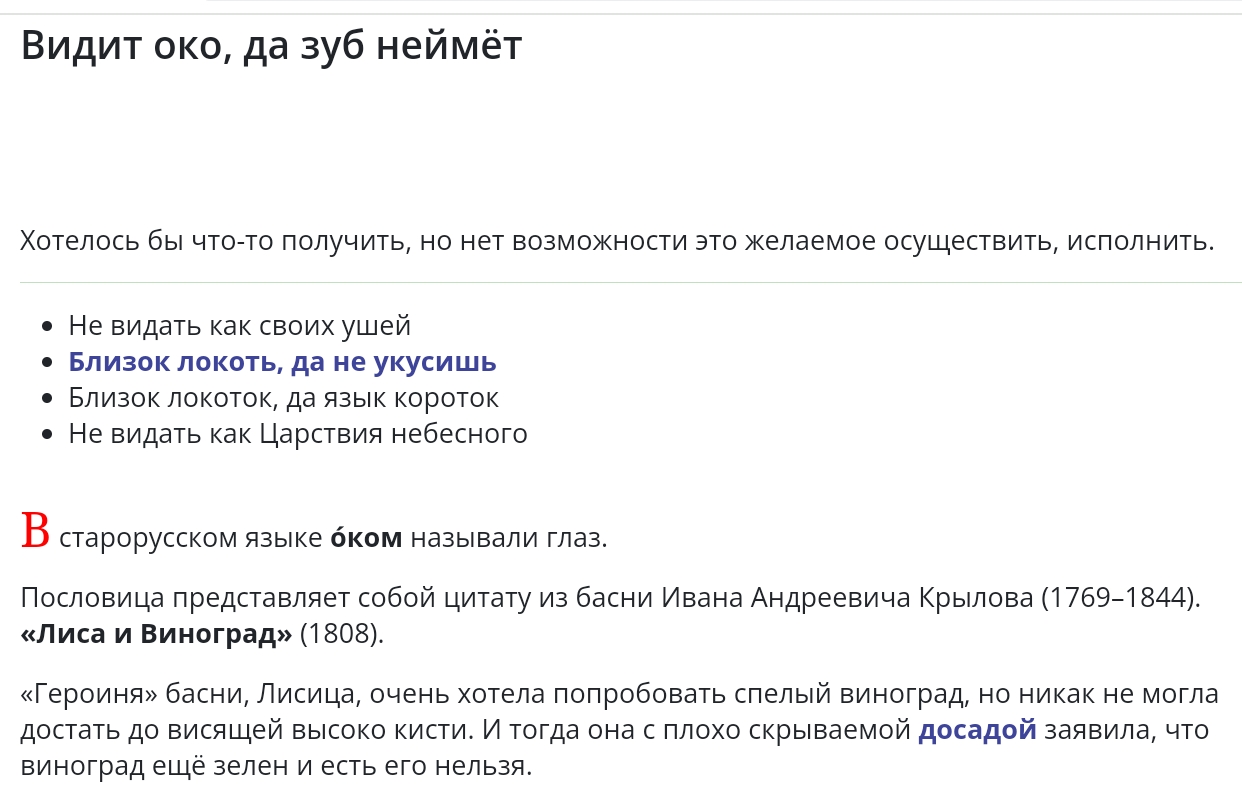Click the bold word "о́ком"
The image size is (1242, 795).
(x=366, y=538)
